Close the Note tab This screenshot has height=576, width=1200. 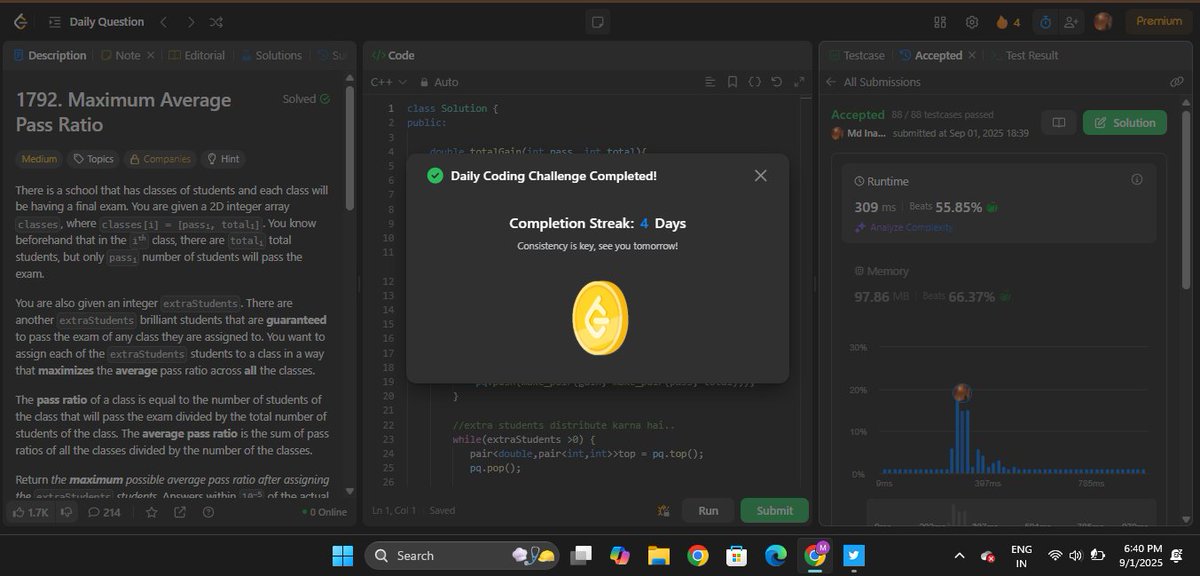pyautogui.click(x=151, y=56)
